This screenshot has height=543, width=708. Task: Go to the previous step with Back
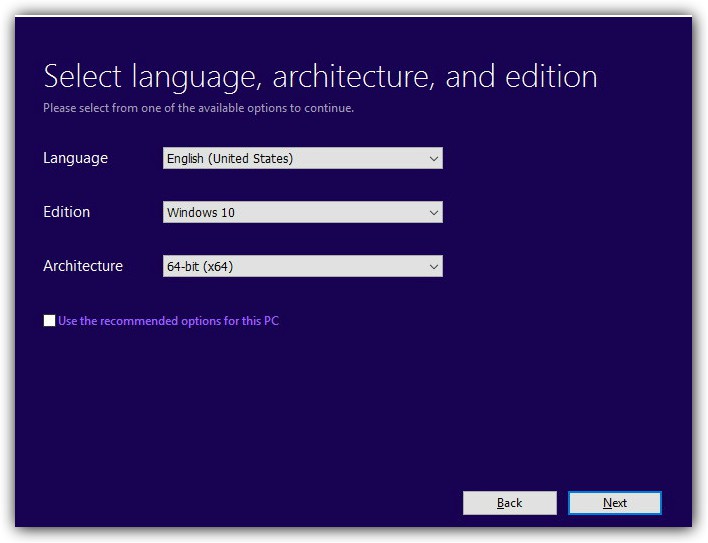[509, 503]
